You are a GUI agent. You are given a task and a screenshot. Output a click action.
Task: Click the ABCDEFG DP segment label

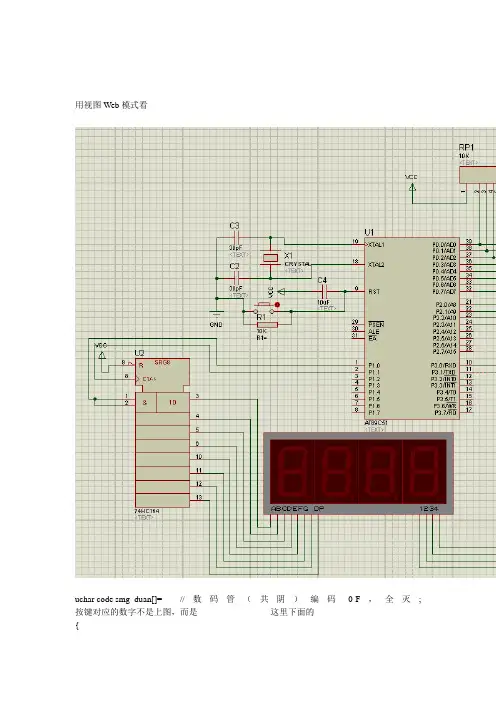coord(297,509)
